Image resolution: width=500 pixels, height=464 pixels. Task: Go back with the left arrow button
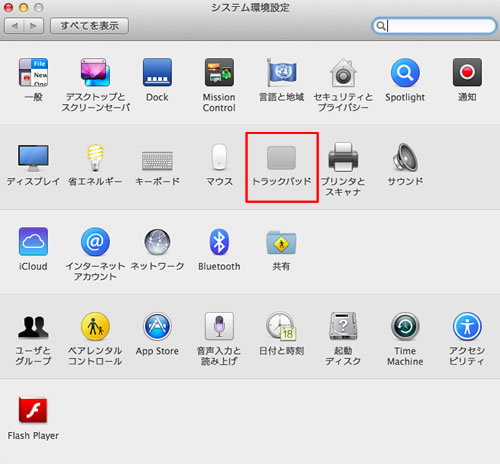pyautogui.click(x=14, y=26)
